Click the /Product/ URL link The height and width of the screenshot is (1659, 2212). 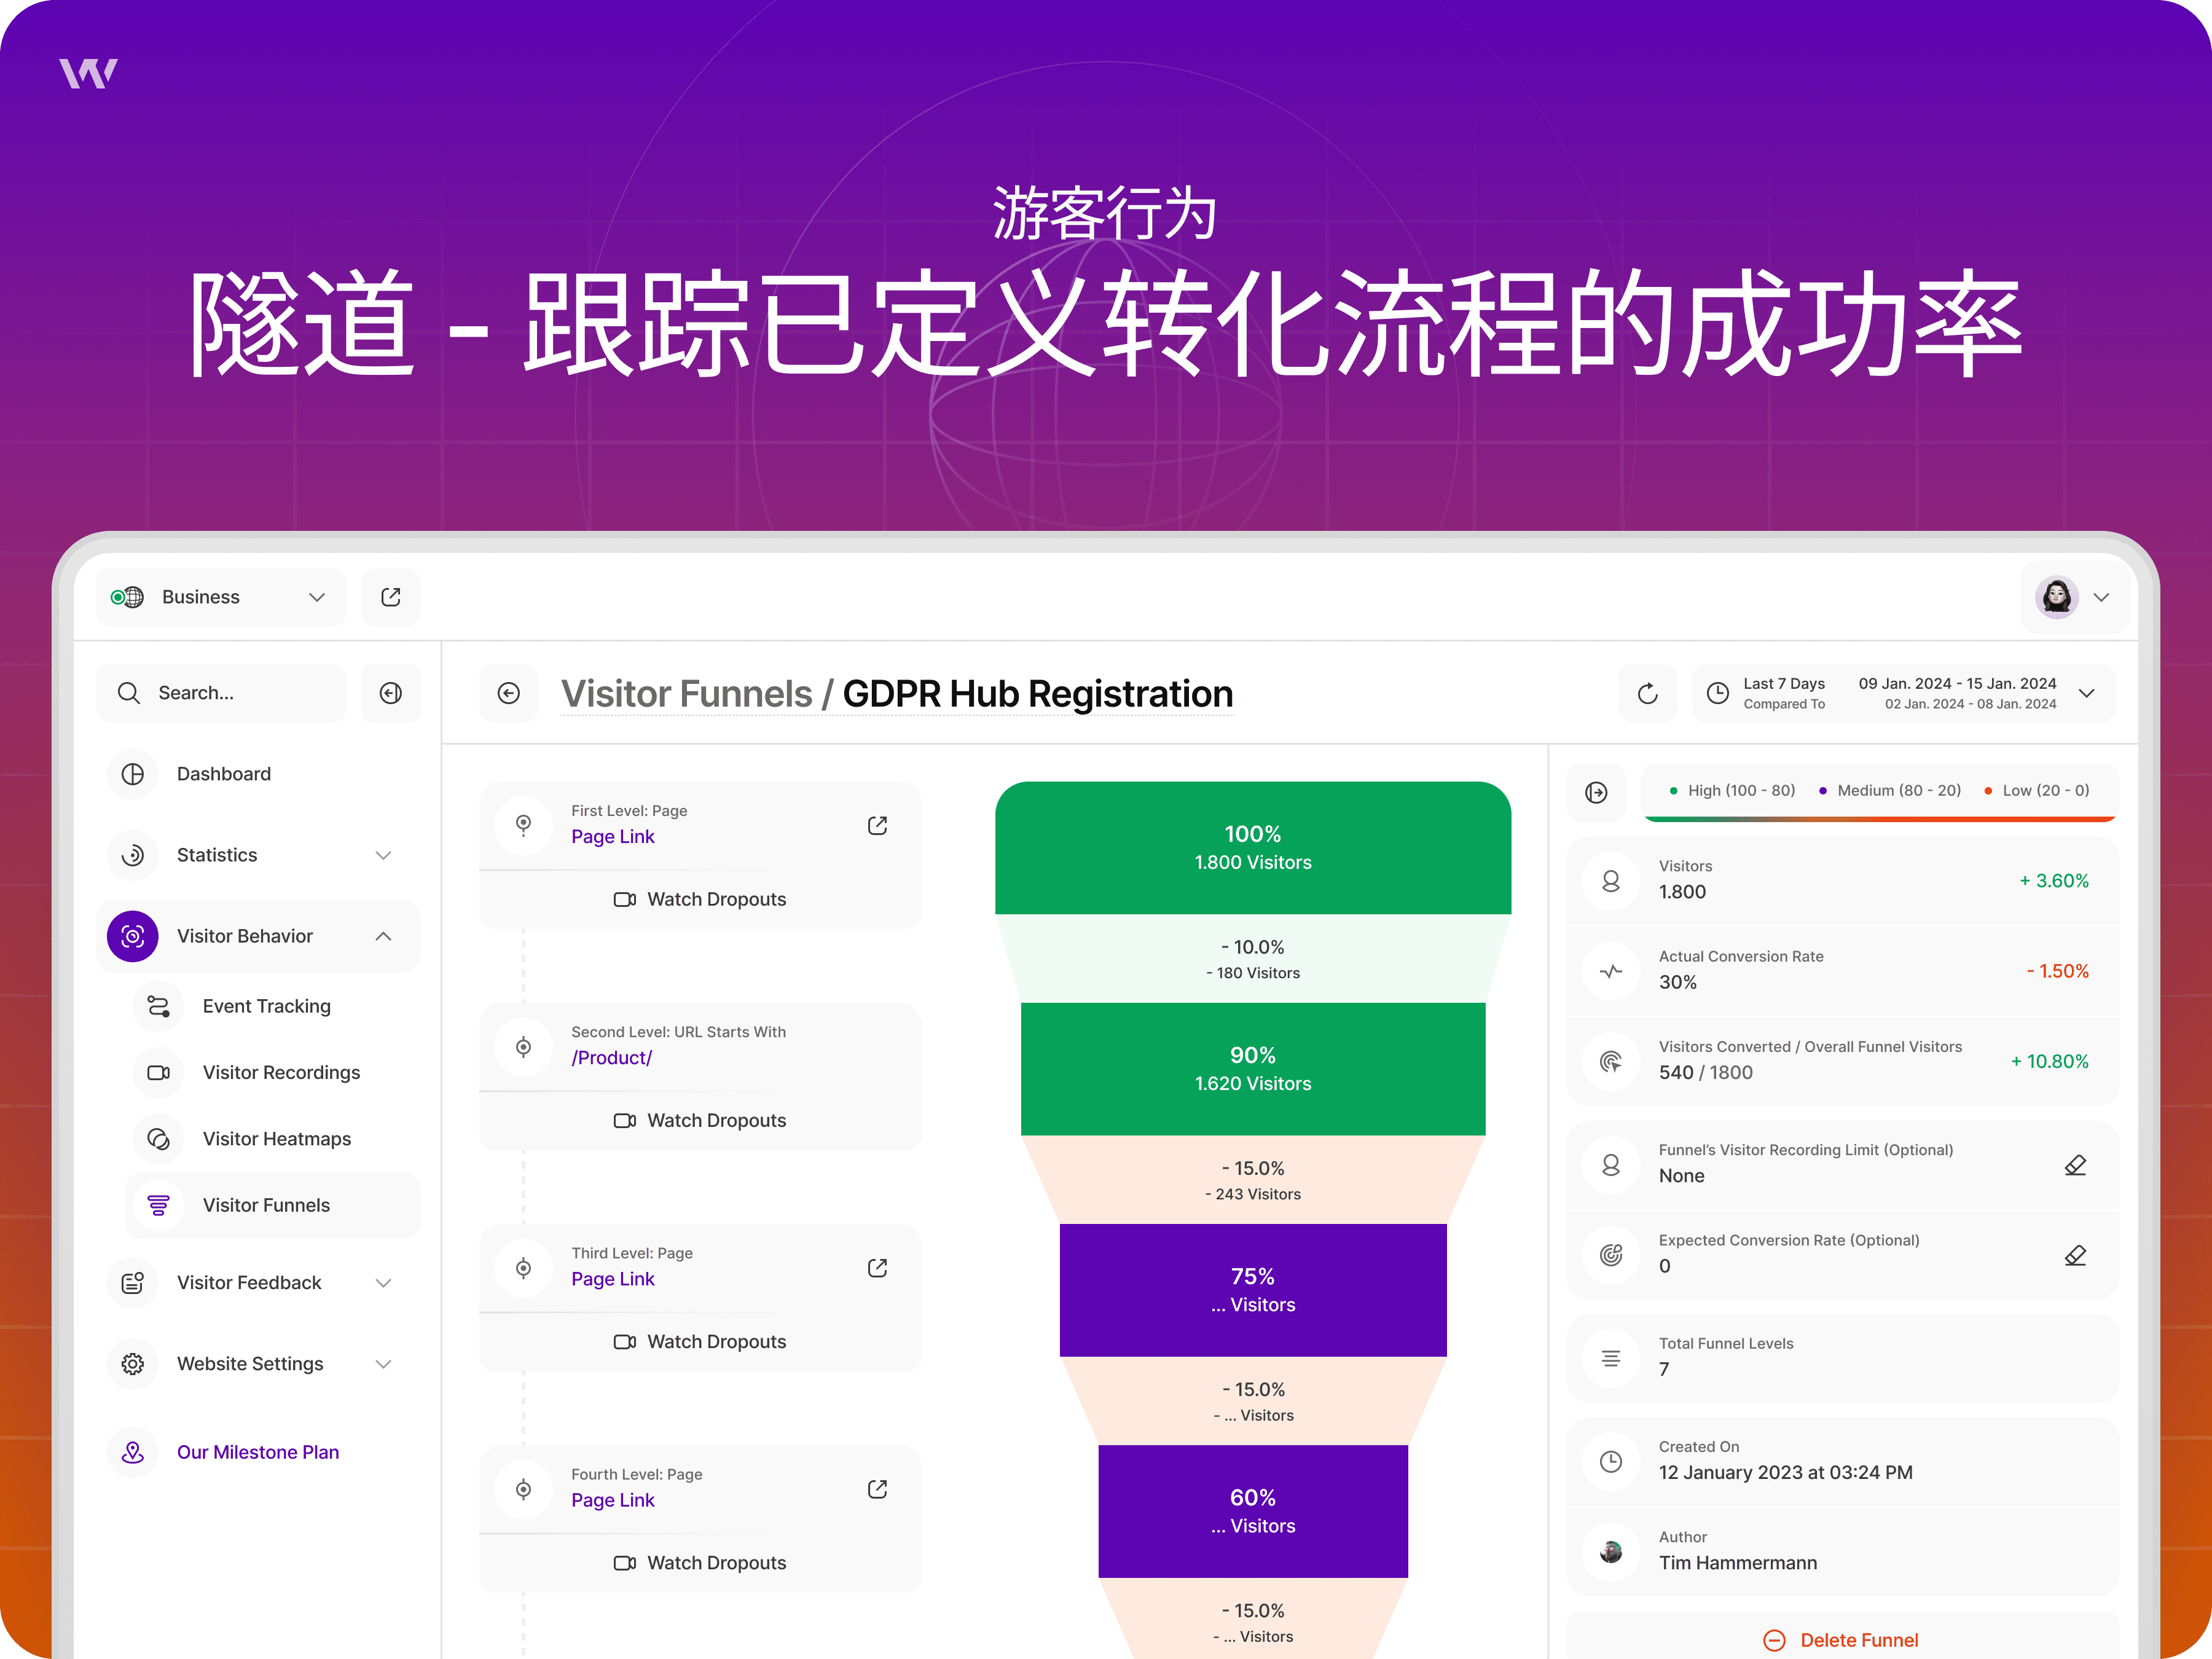pyautogui.click(x=612, y=1058)
